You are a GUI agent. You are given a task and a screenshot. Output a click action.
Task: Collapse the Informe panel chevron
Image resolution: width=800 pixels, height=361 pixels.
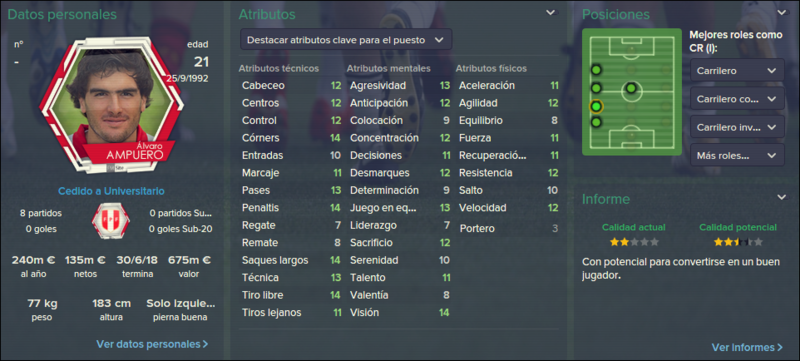(x=782, y=197)
